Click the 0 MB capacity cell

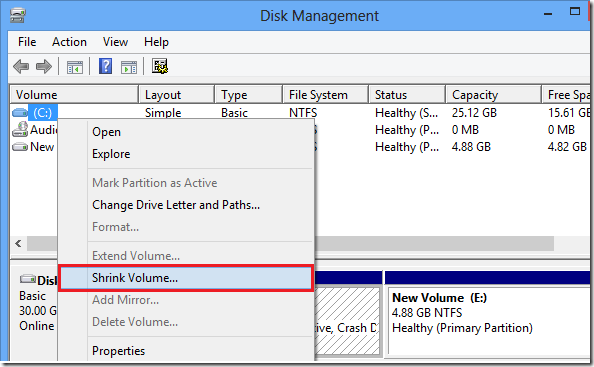tap(465, 130)
